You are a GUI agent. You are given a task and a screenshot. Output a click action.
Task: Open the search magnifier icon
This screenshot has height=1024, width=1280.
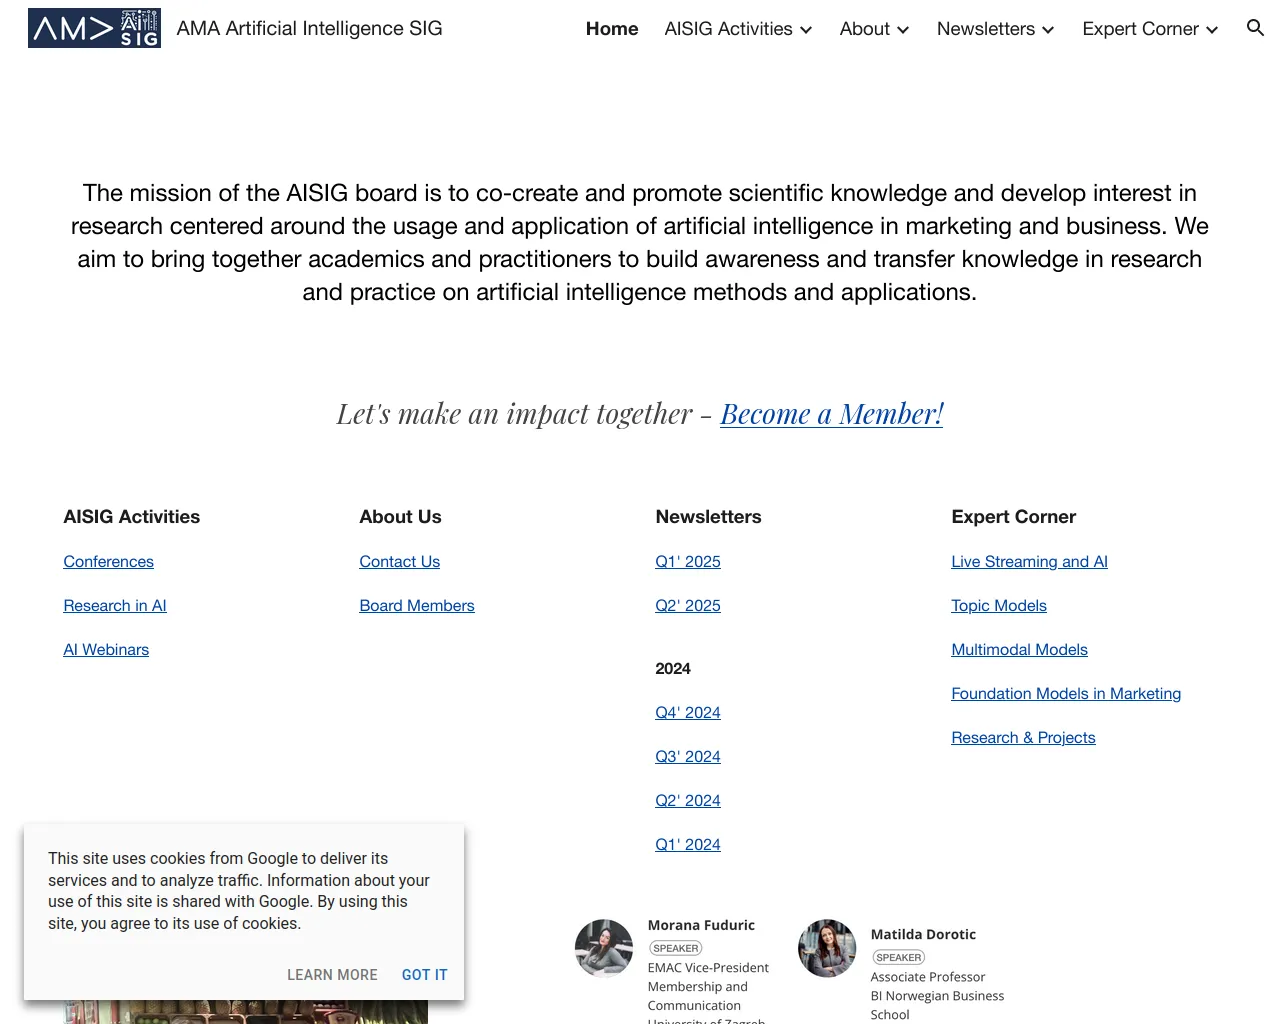[1255, 28]
